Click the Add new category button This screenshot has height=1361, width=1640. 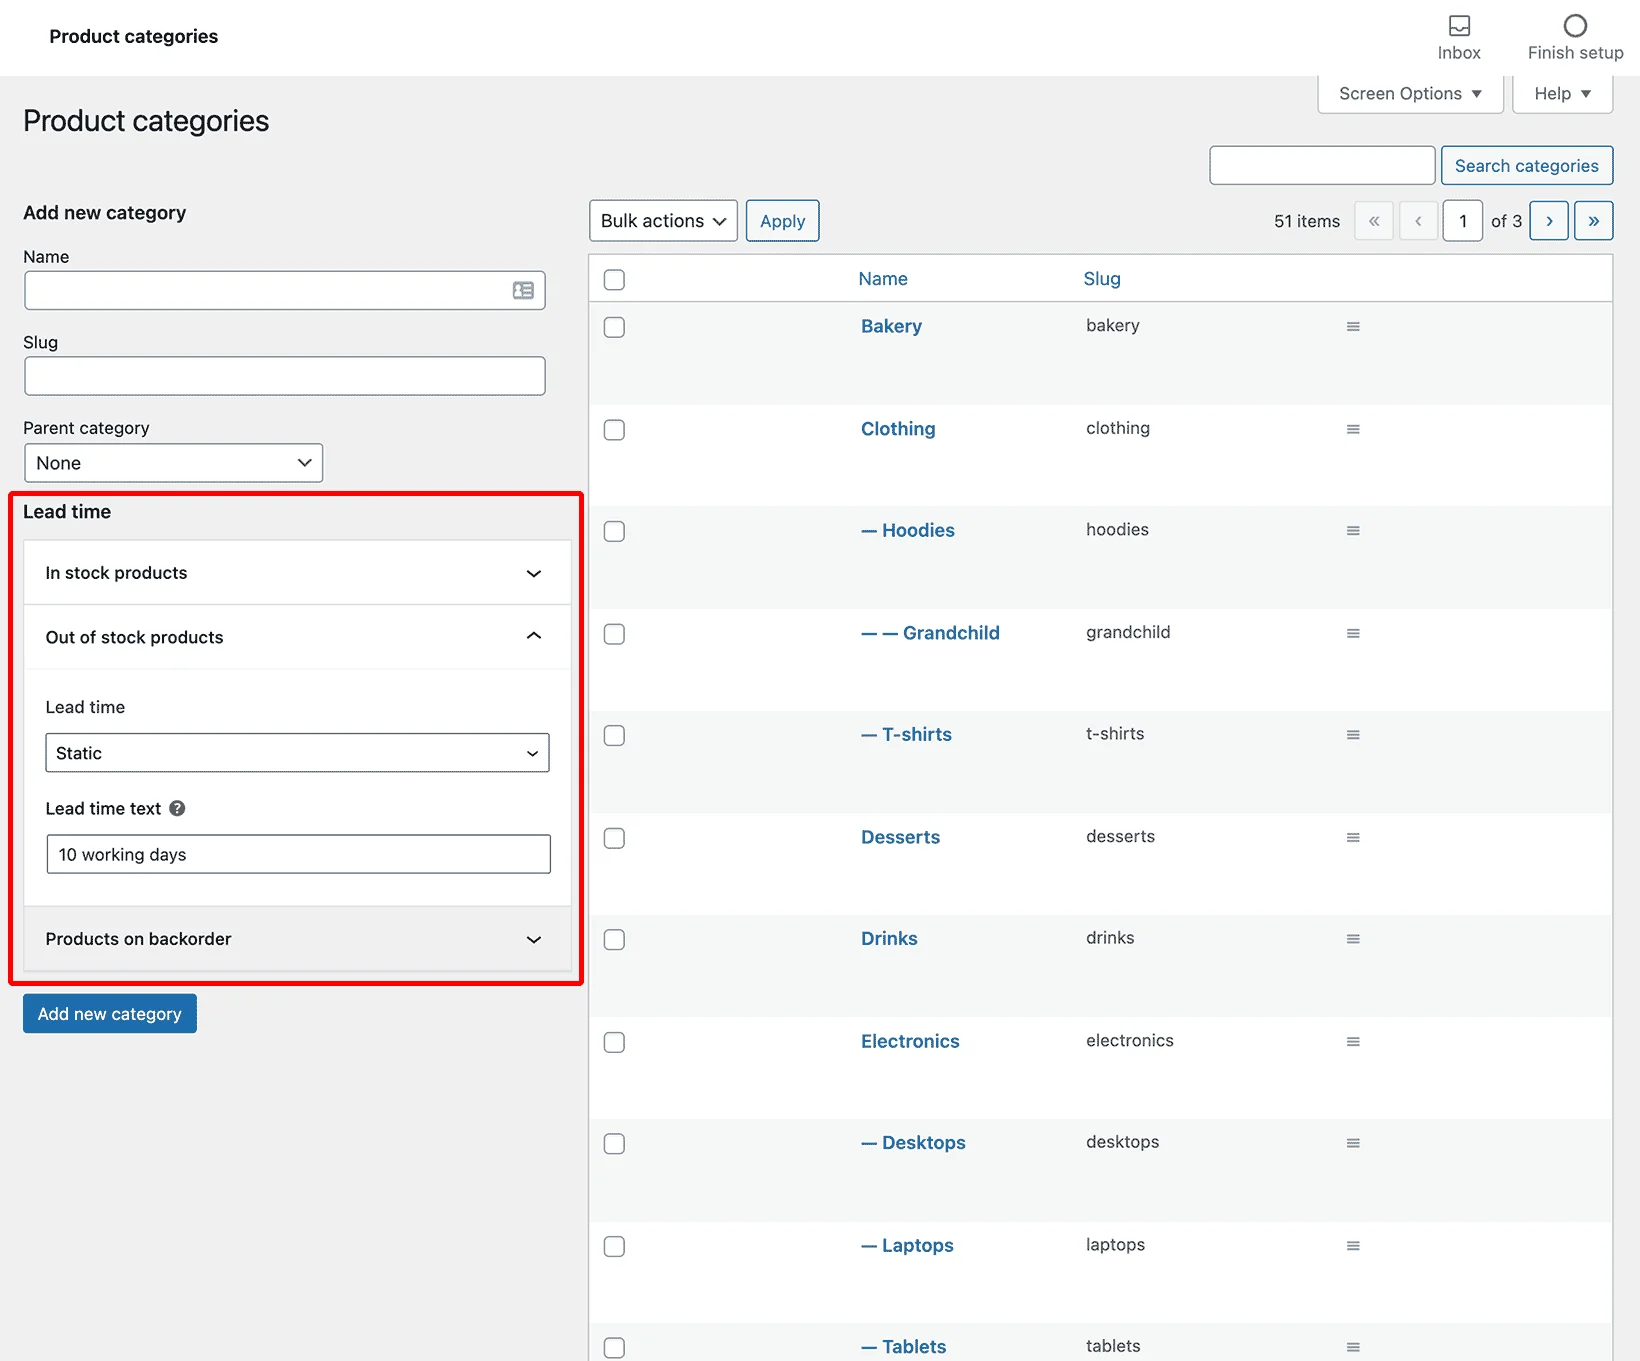click(109, 1013)
